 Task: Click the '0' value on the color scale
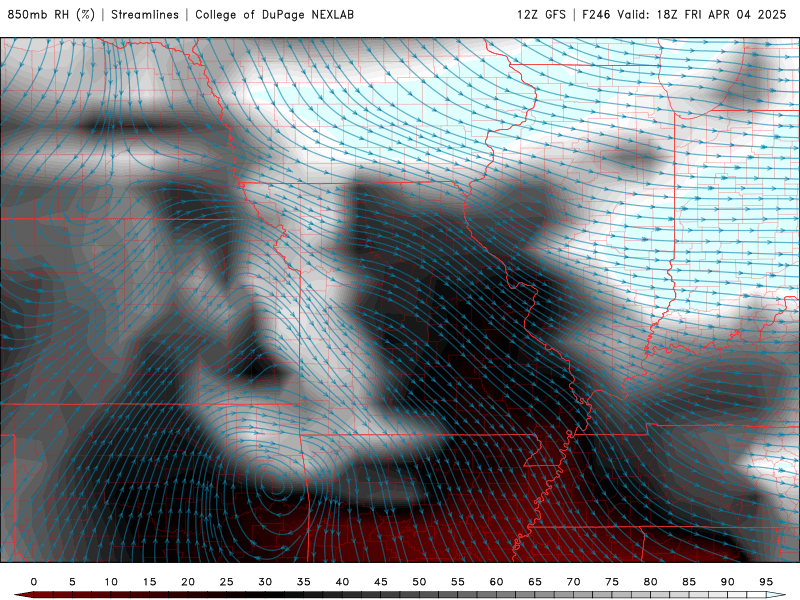click(34, 582)
